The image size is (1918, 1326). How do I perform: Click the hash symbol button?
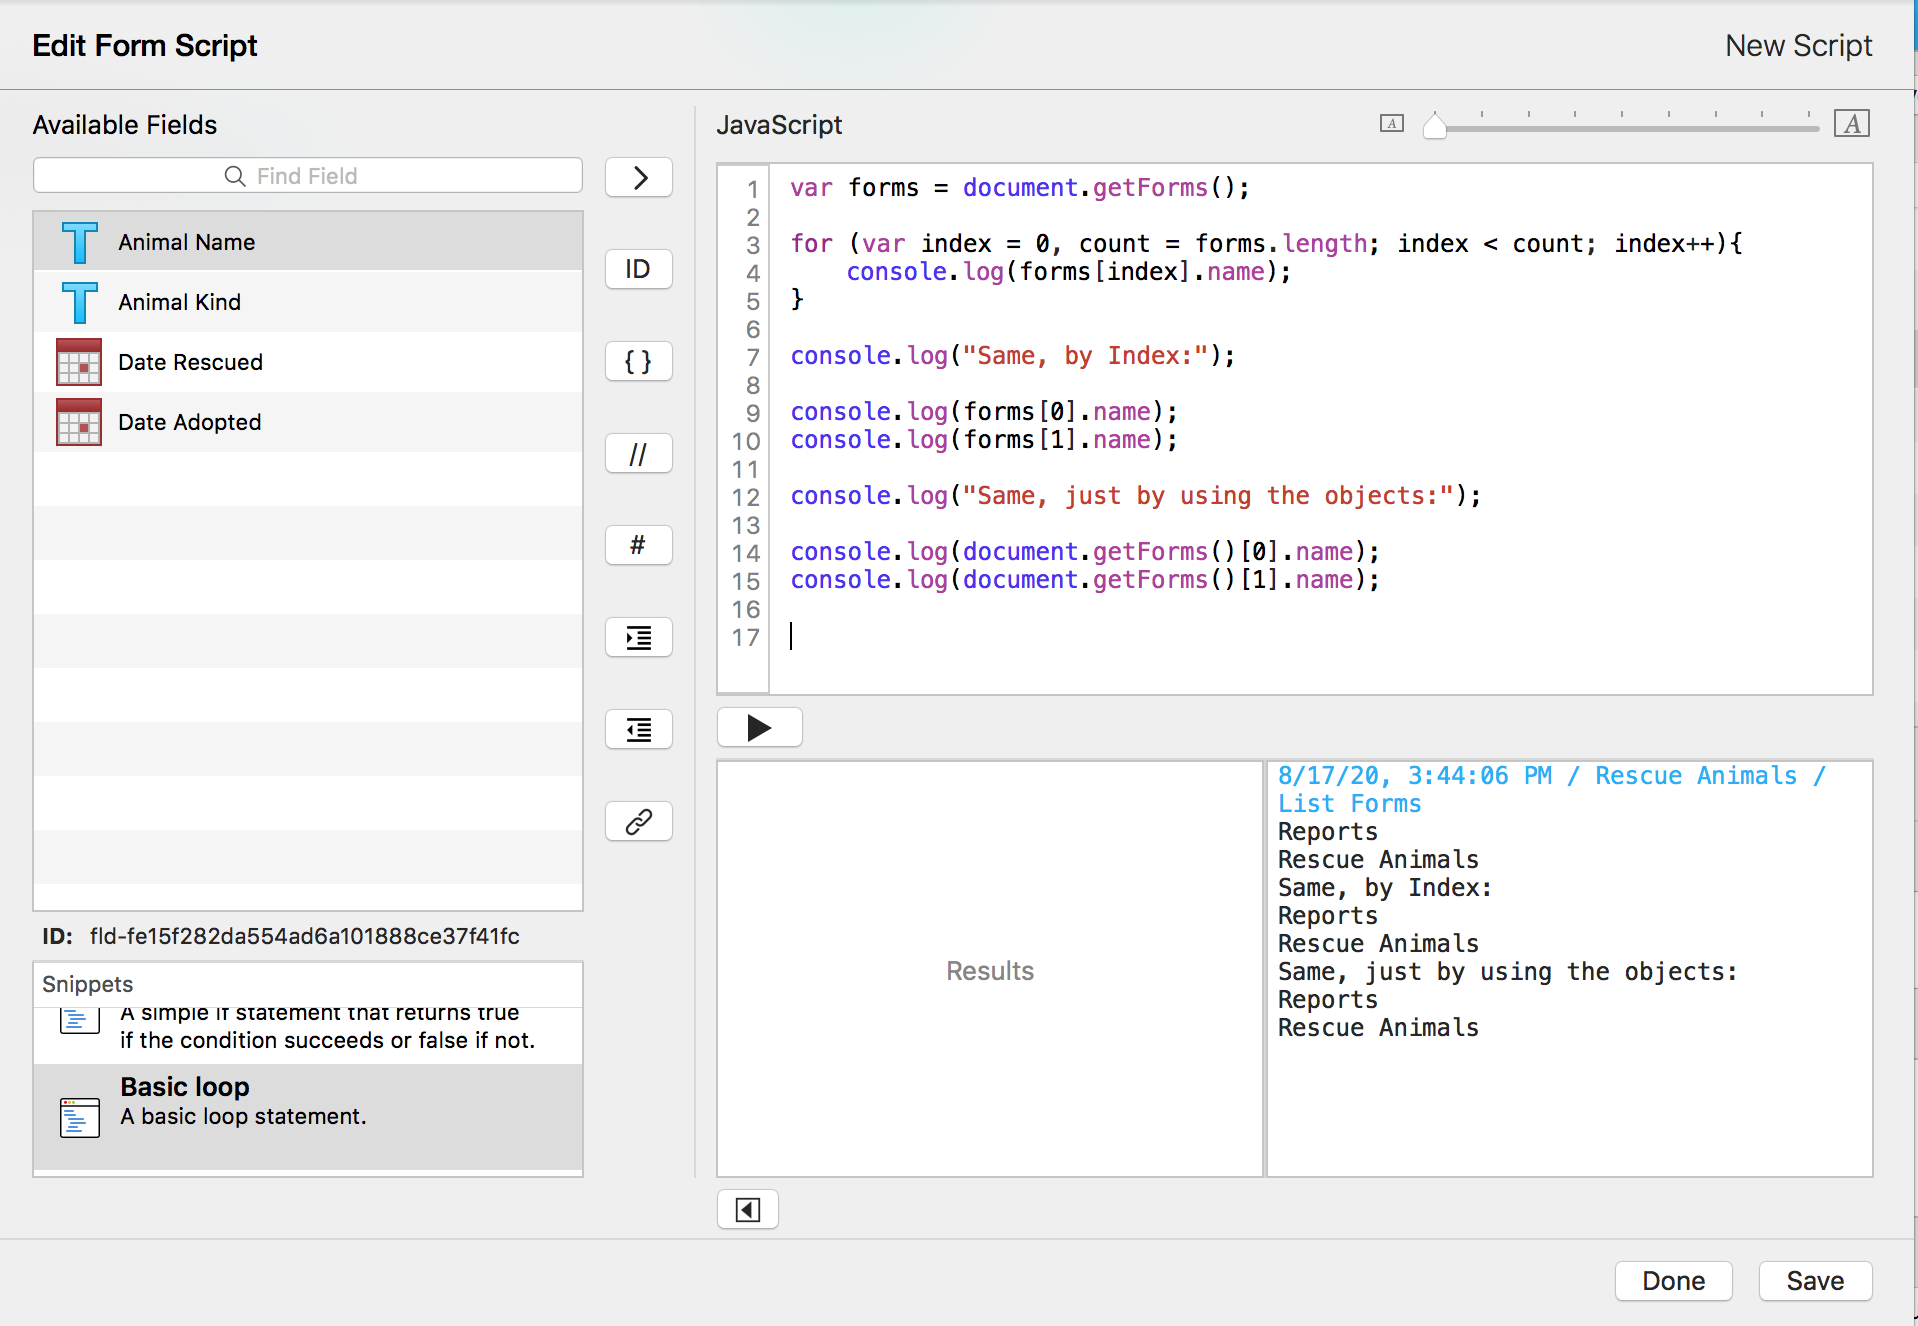point(638,546)
